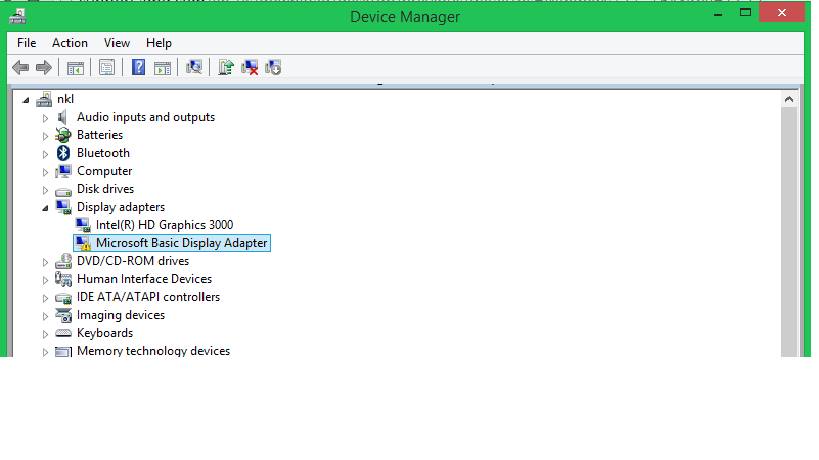Open the Properties toolbar icon

pyautogui.click(x=107, y=67)
